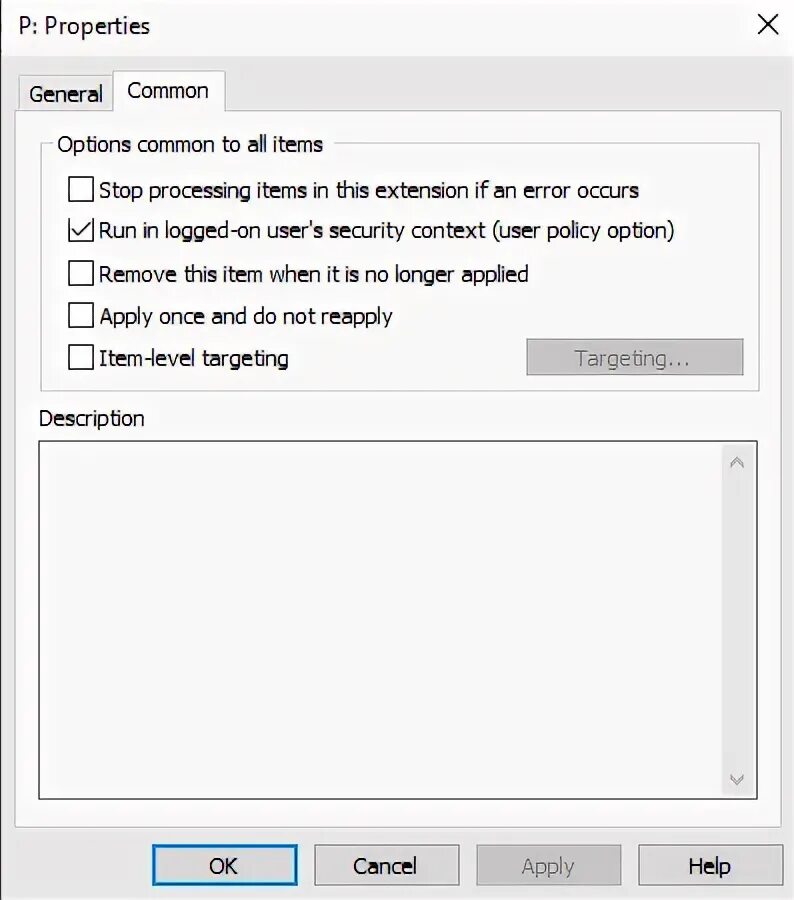Enable Stop processing items if error occurs
The image size is (794, 900).
click(x=80, y=189)
